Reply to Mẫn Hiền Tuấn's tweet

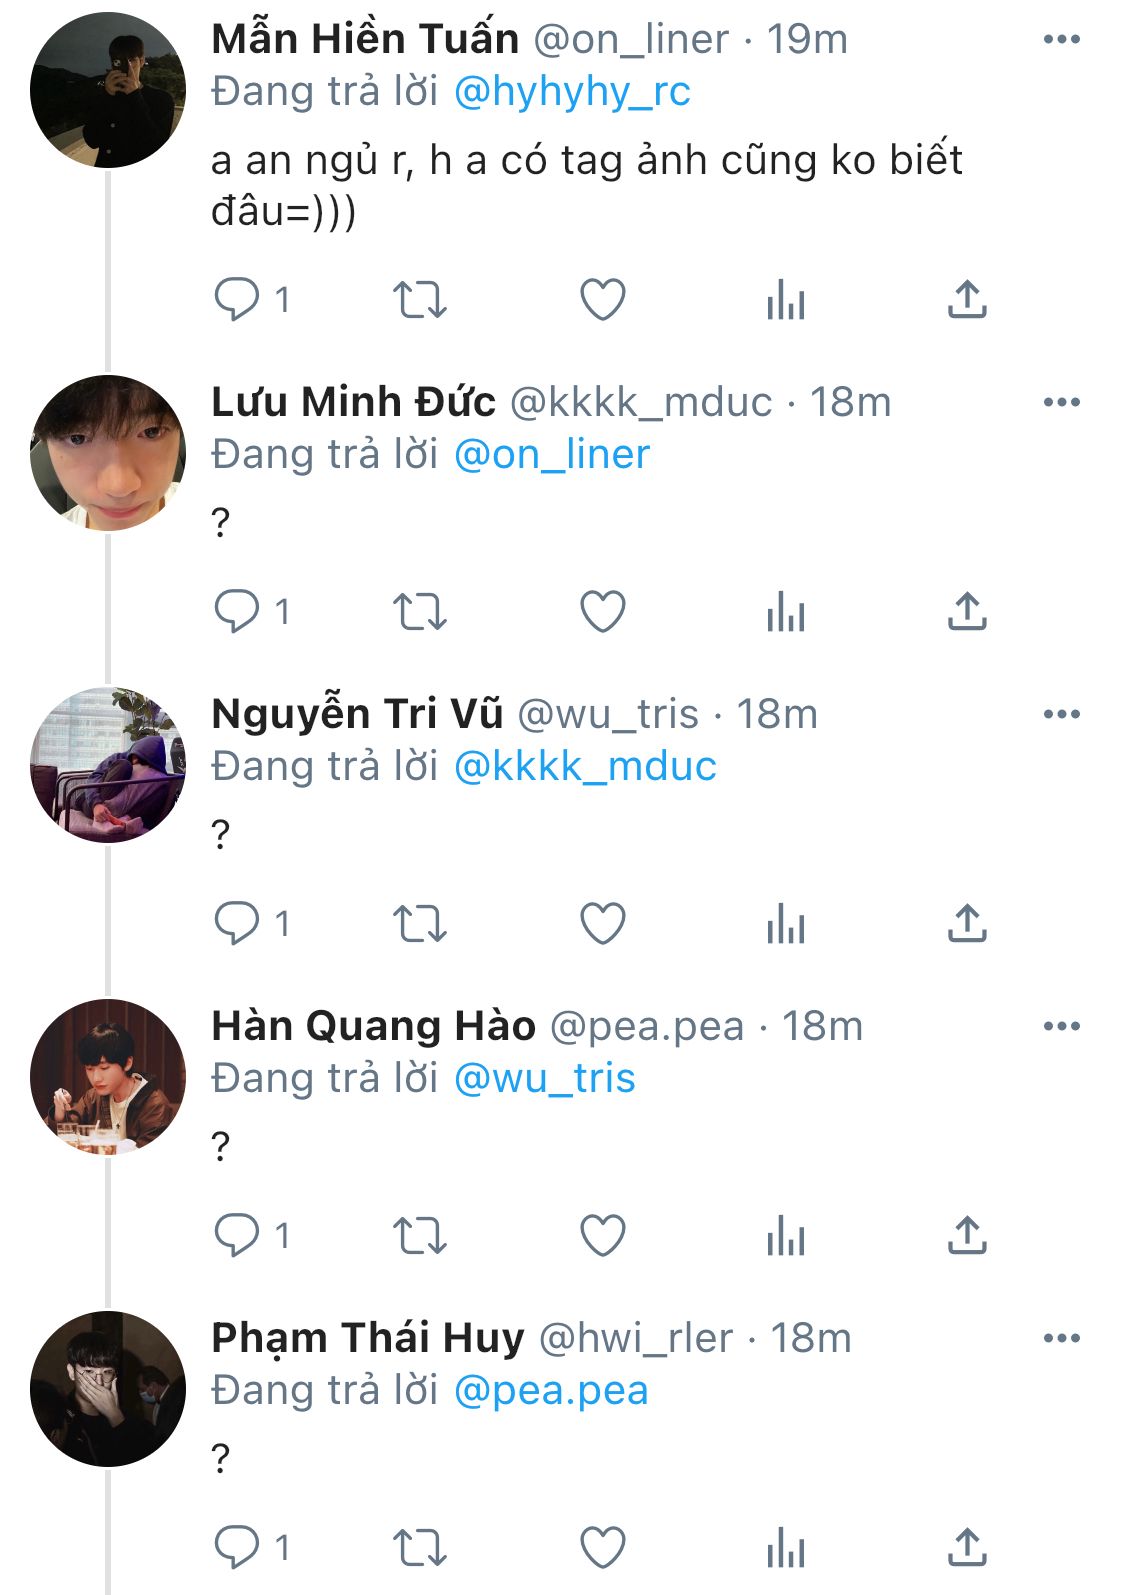click(237, 299)
